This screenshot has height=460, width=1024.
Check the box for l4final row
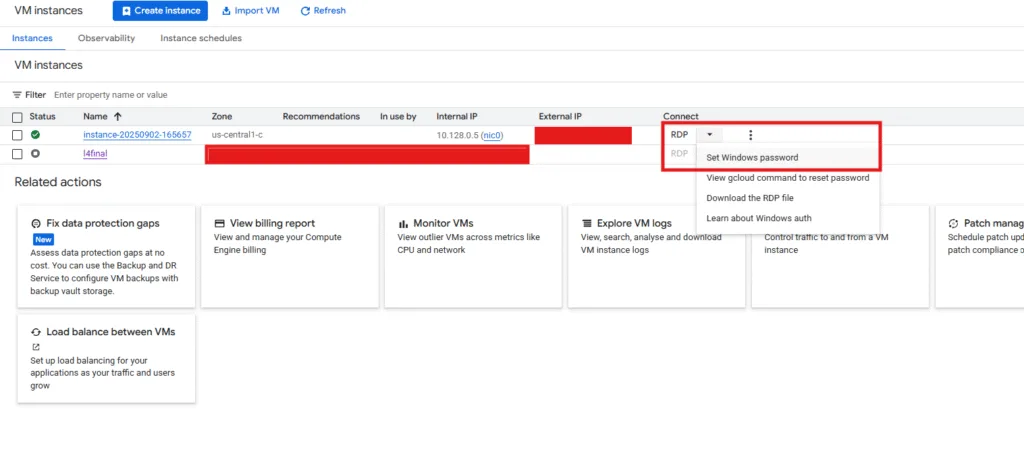(x=18, y=154)
